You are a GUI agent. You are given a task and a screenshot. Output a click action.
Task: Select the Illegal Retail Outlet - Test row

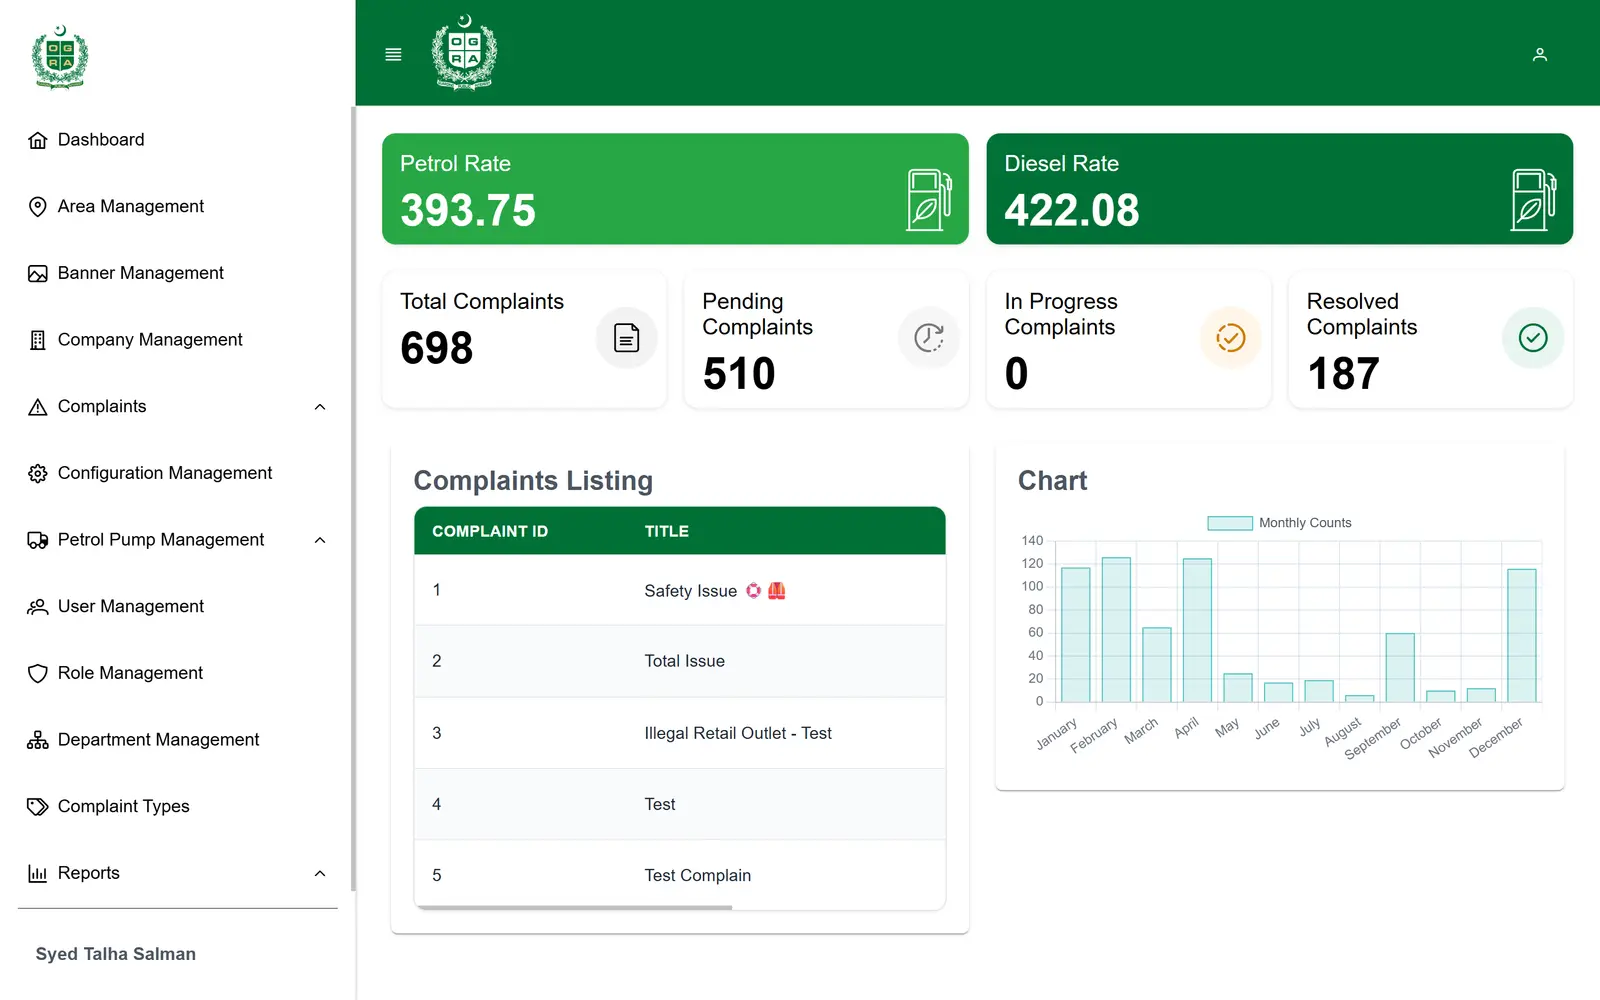(x=680, y=733)
